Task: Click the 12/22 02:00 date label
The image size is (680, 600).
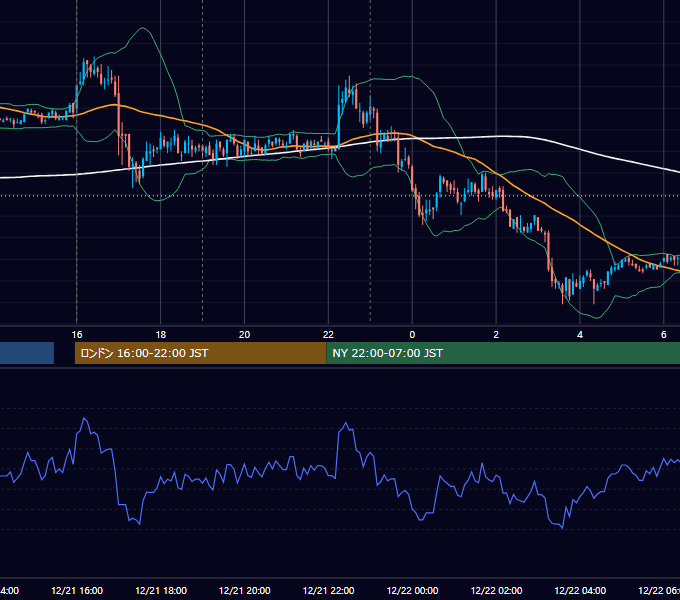Action: pos(496,590)
